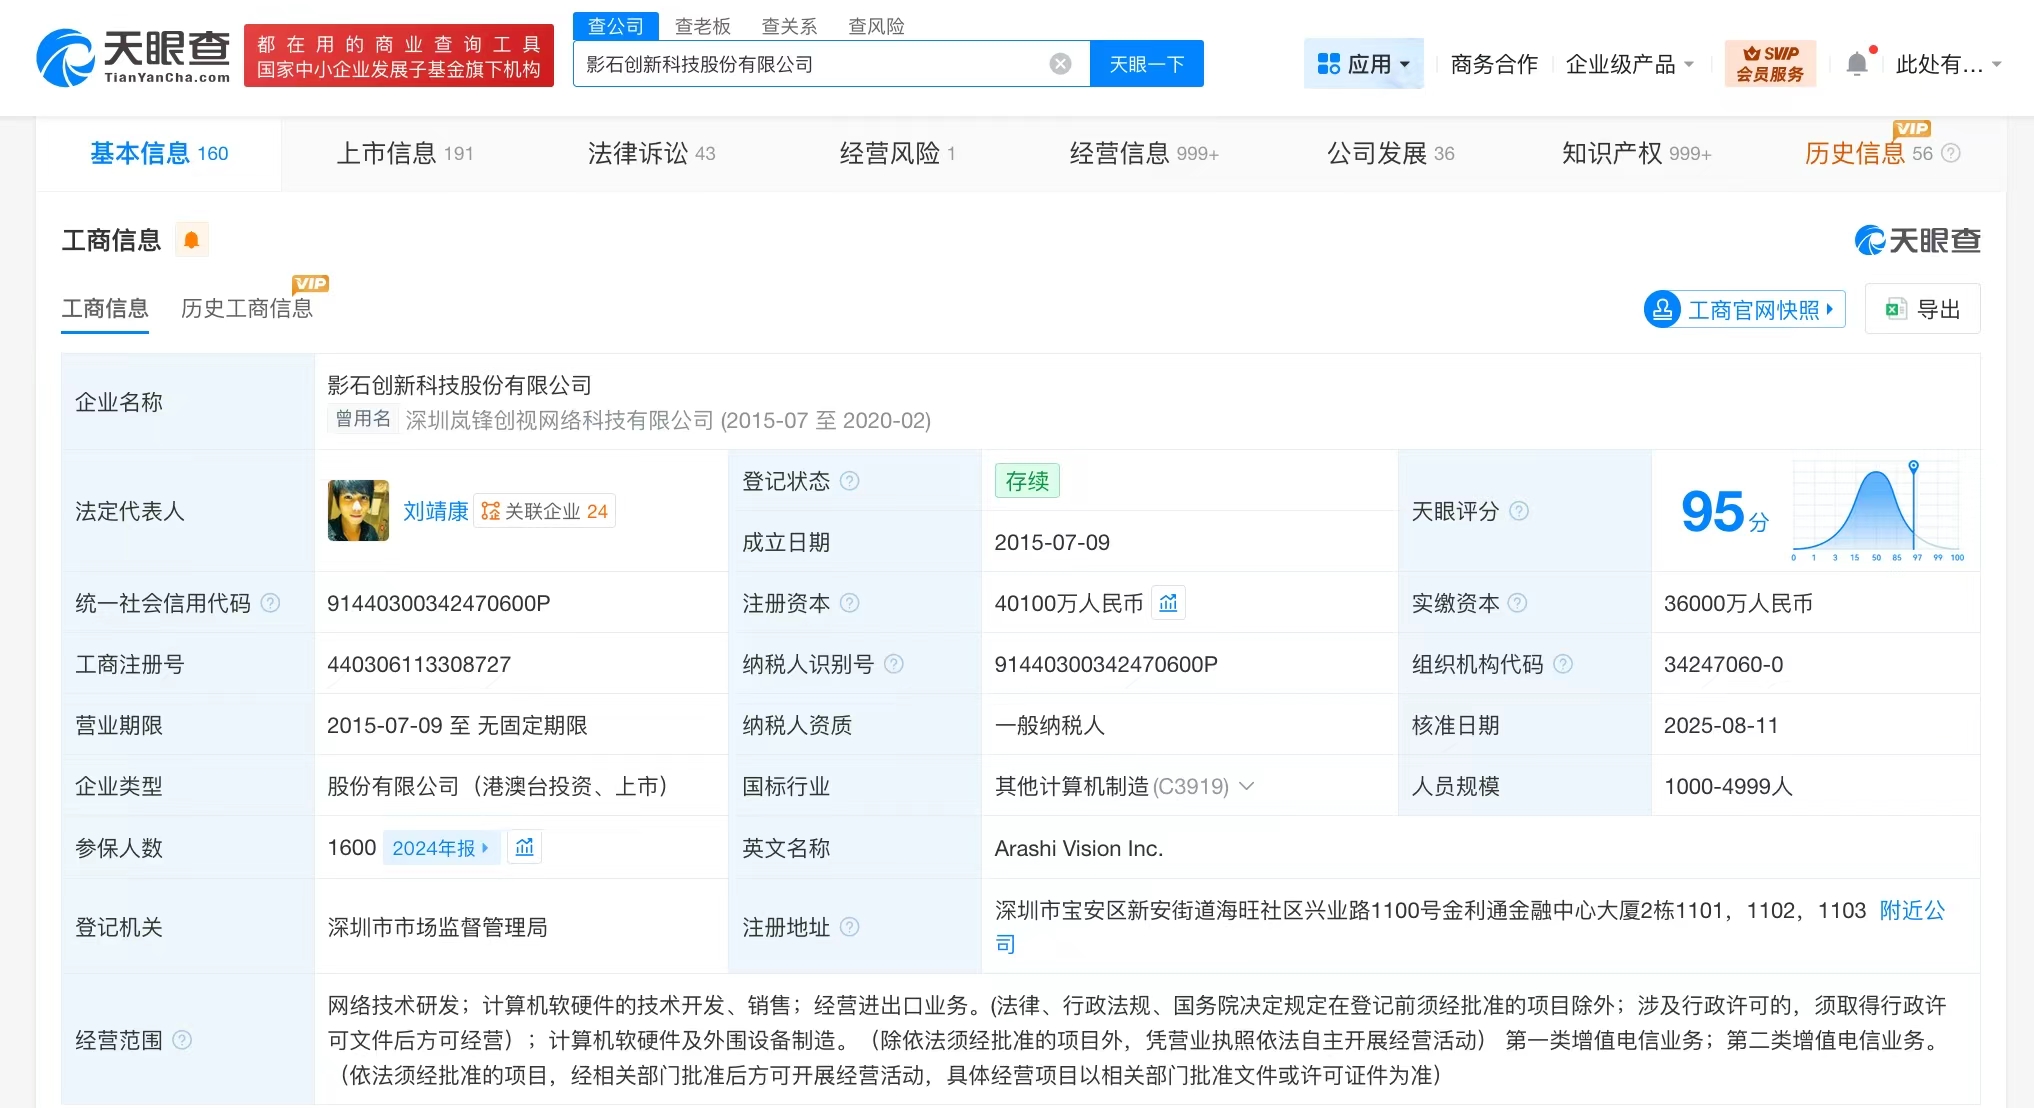Expand the C3919 industry dropdown

(x=1246, y=787)
